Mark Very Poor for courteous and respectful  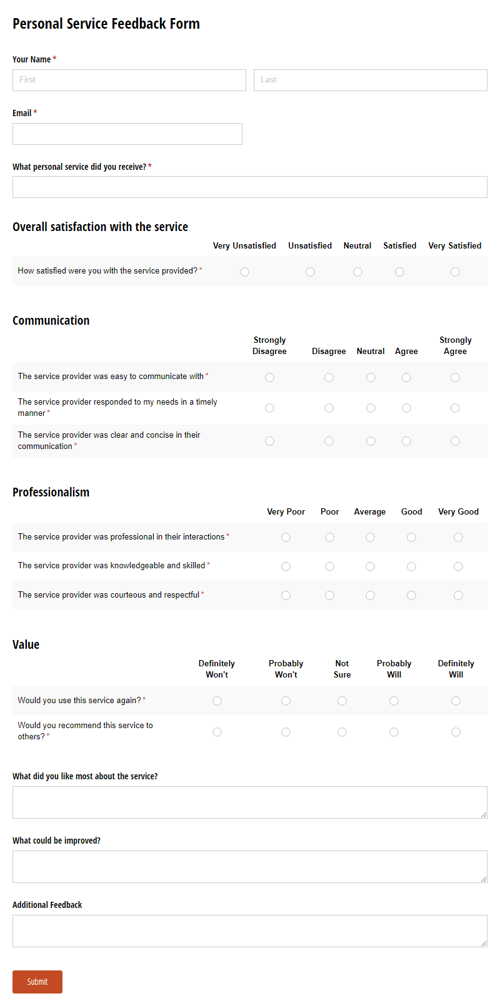click(x=286, y=595)
